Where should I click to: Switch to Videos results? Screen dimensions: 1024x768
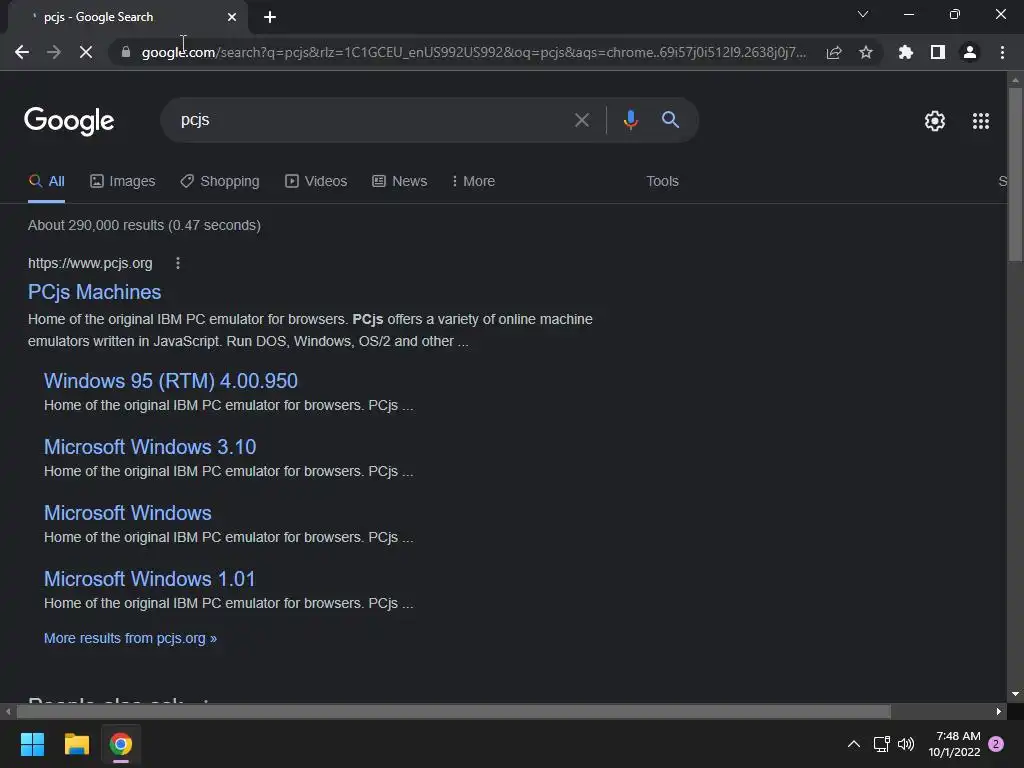(x=316, y=181)
